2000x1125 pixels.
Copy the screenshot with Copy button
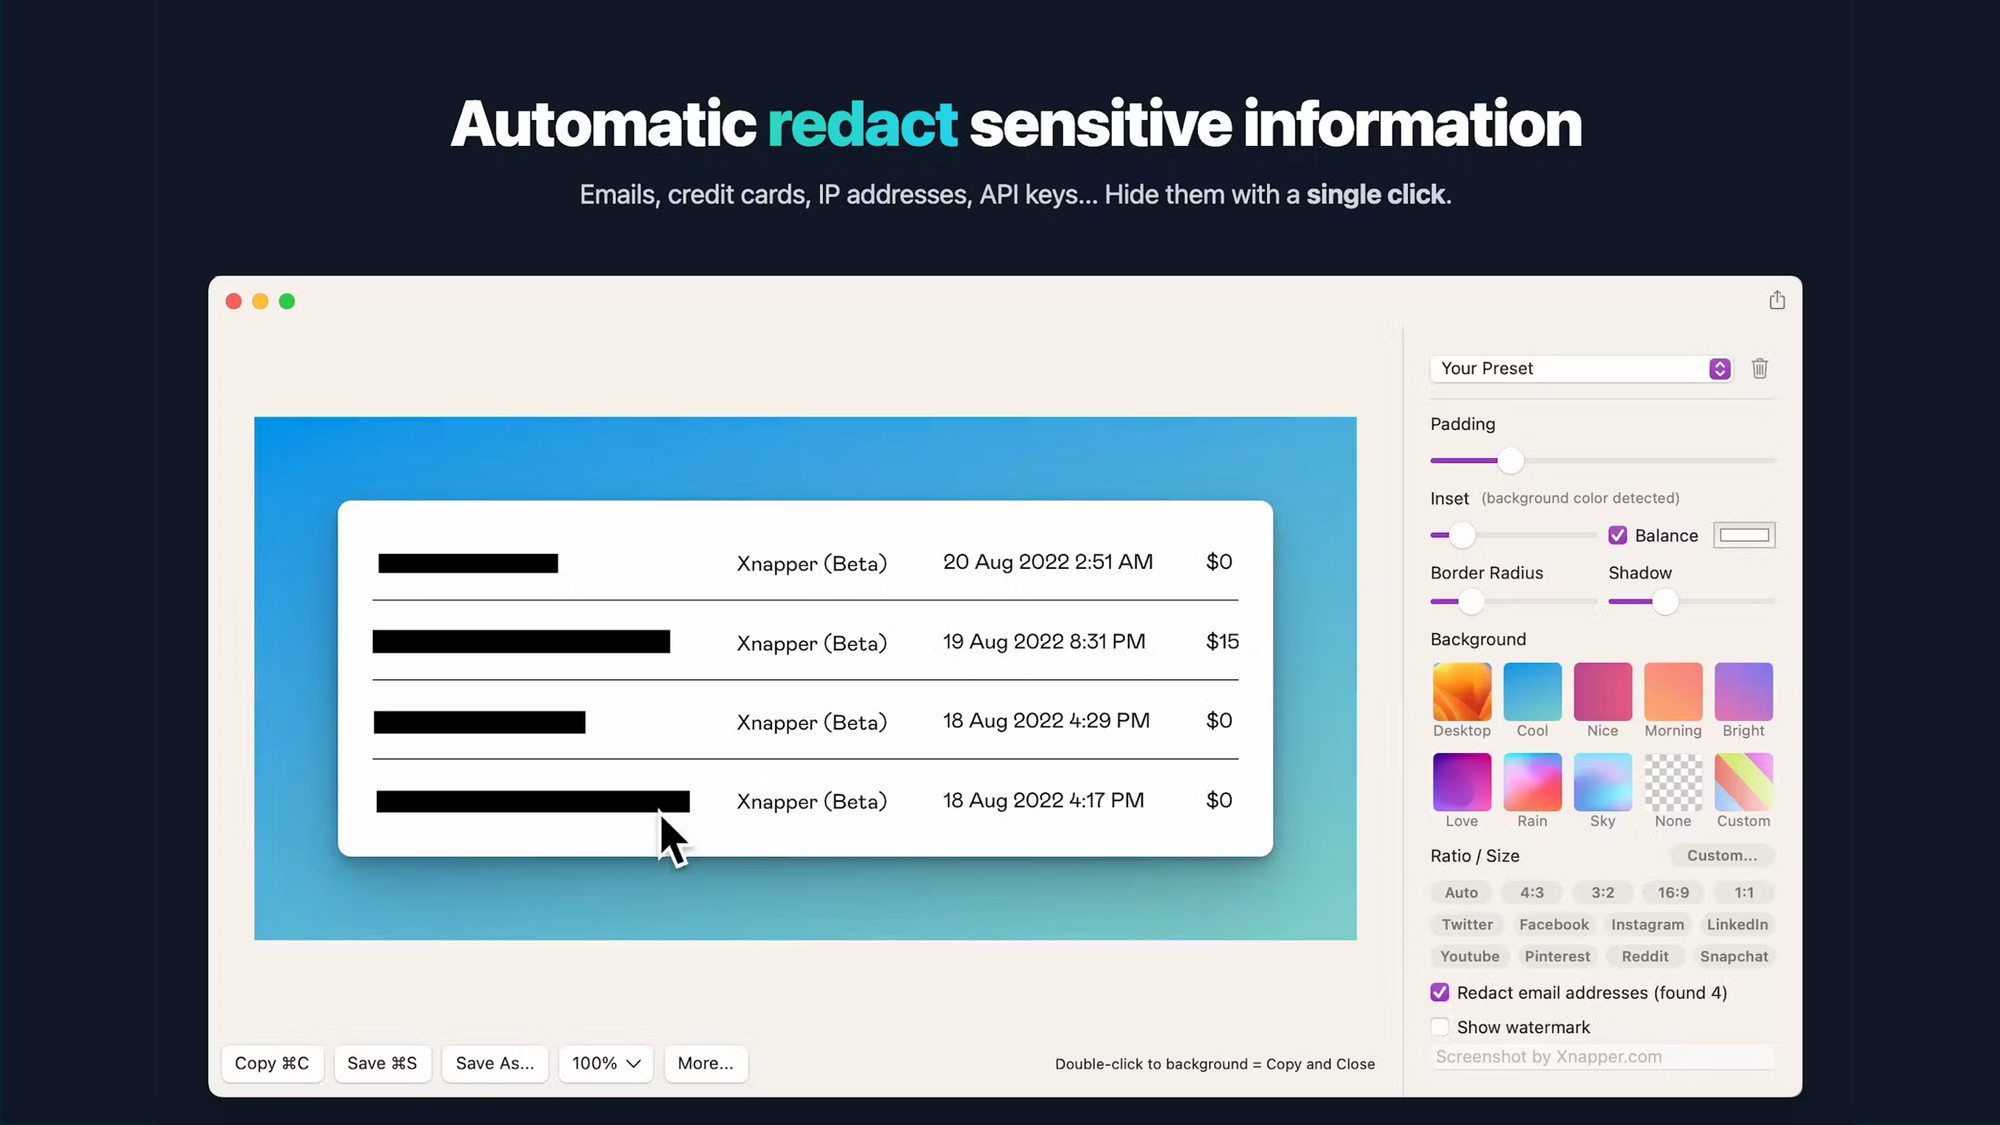[x=272, y=1063]
